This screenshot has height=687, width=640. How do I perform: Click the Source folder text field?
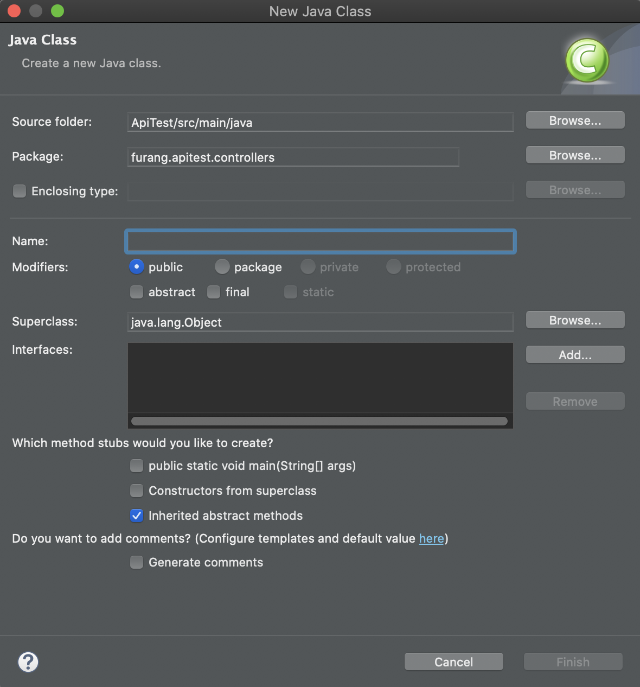(x=320, y=122)
